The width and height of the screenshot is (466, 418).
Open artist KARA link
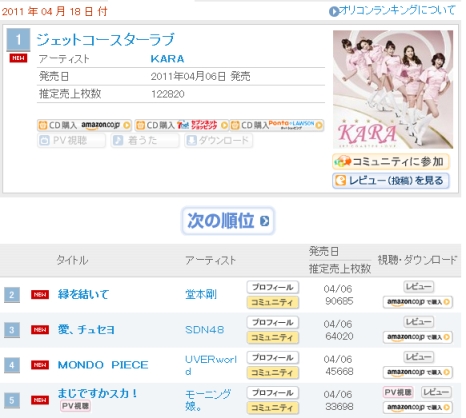coord(167,59)
